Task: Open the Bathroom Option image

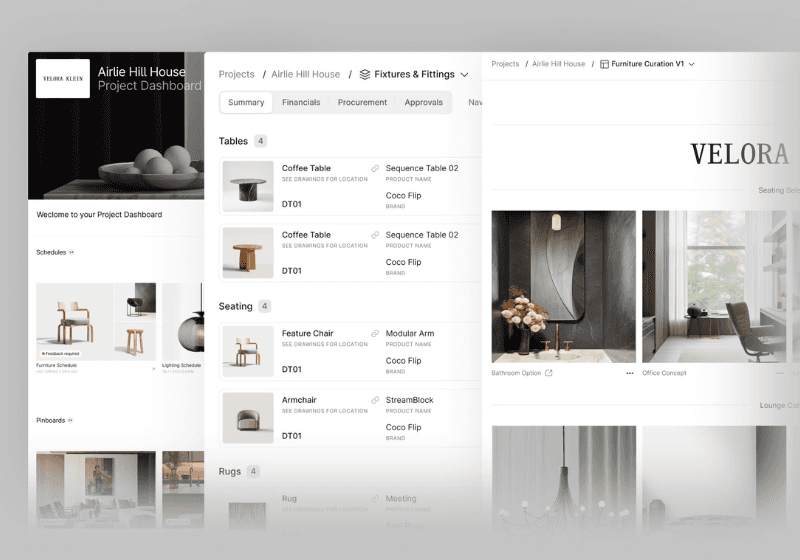Action: [564, 287]
